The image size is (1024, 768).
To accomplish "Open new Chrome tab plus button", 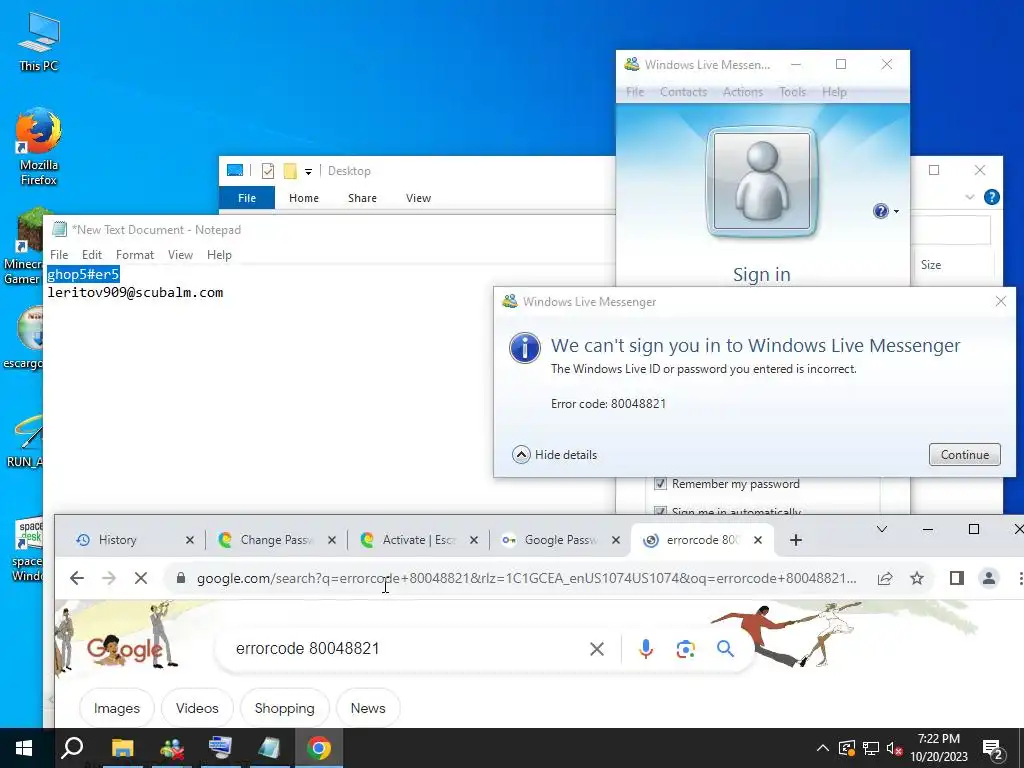I will click(x=795, y=540).
